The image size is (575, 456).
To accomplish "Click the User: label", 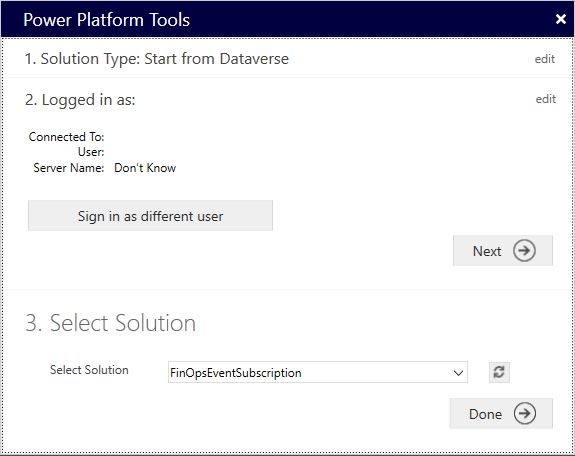I will tap(91, 152).
